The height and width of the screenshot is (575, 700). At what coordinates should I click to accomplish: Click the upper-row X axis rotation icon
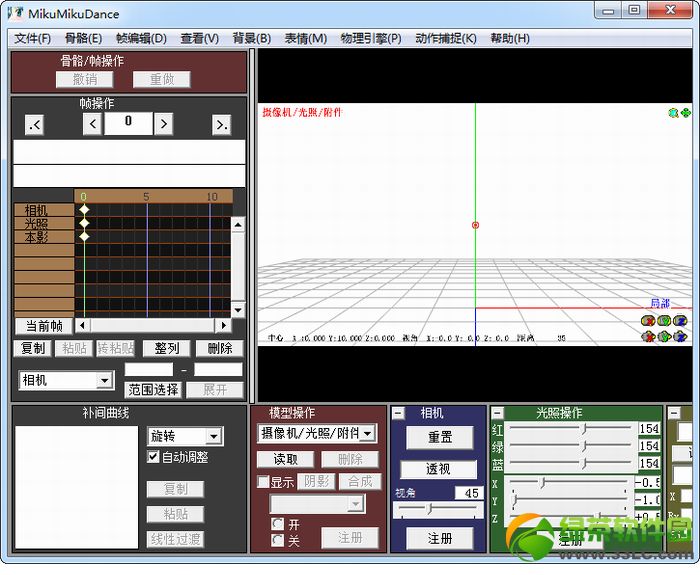648,321
